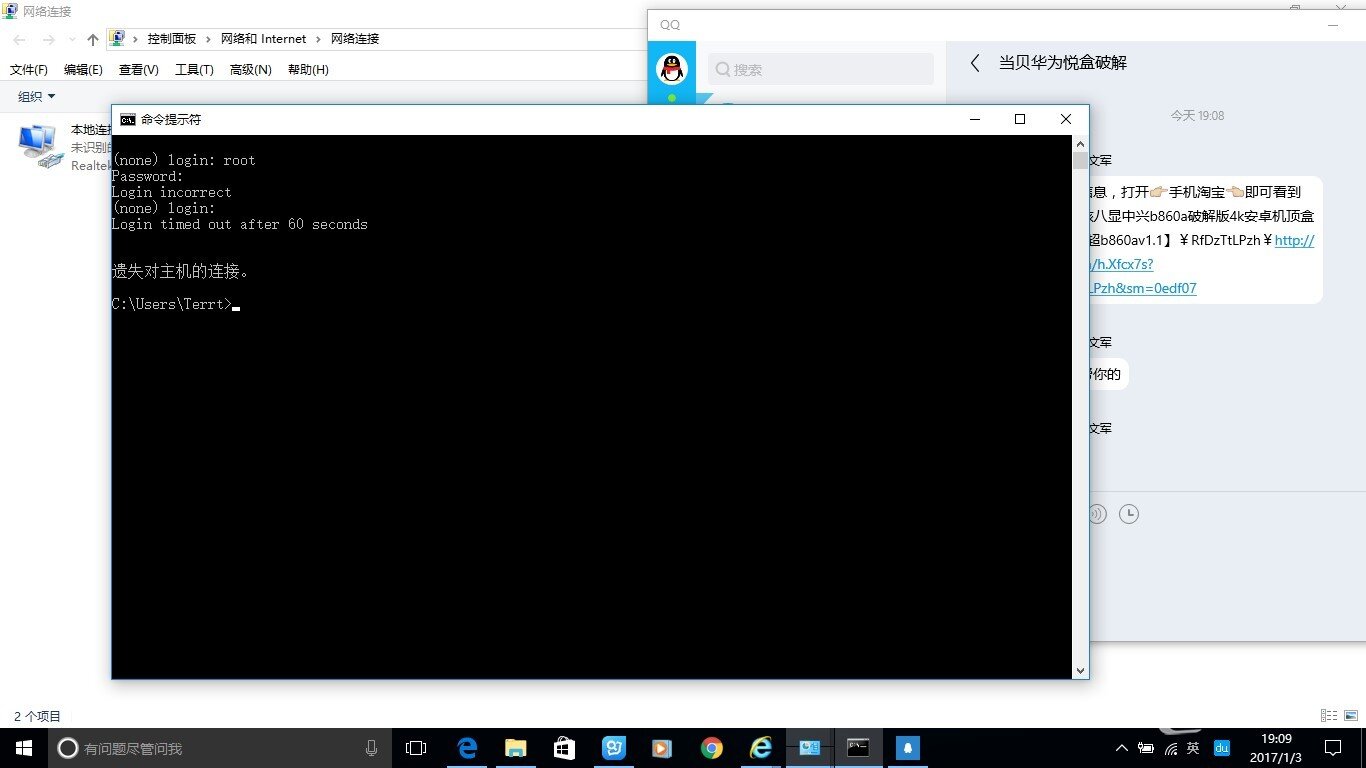
Task: Click the network Wi-Fi tray icon
Action: 1170,748
